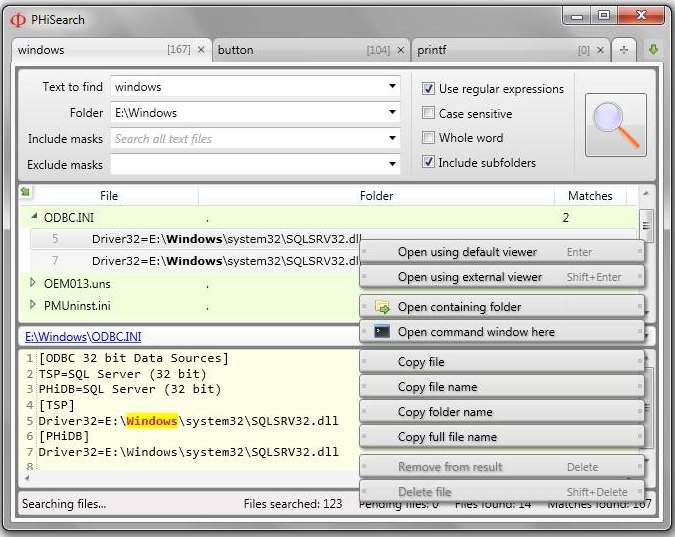Add a new search tab

[624, 49]
